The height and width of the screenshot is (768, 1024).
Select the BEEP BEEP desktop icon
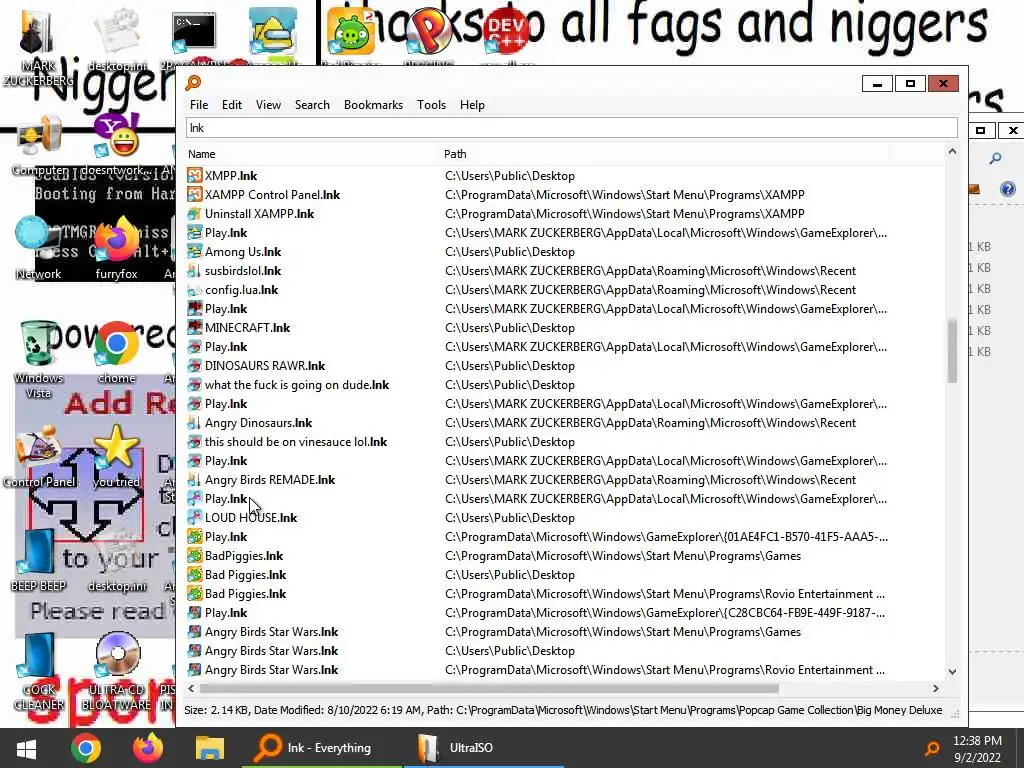(38, 560)
